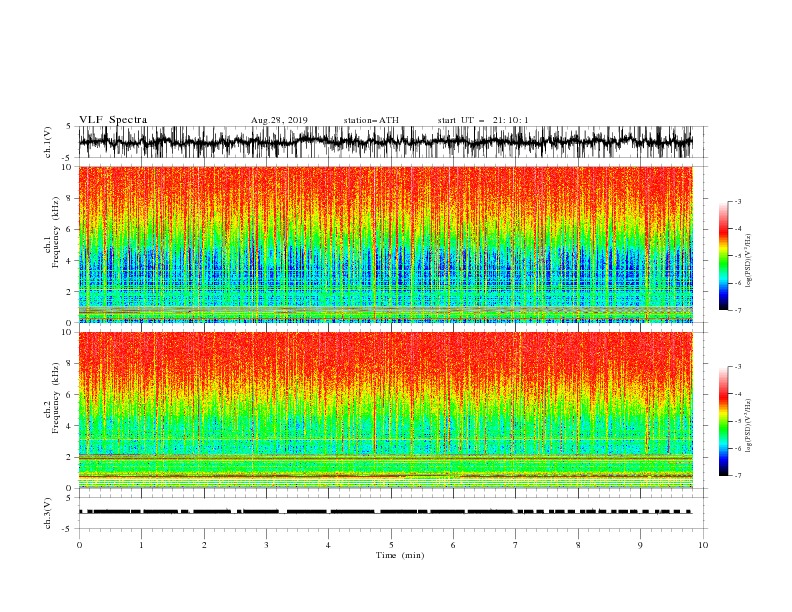Click the 'VLF Spectra' title text
Image resolution: width=792 pixels, height=612 pixels.
(113, 120)
